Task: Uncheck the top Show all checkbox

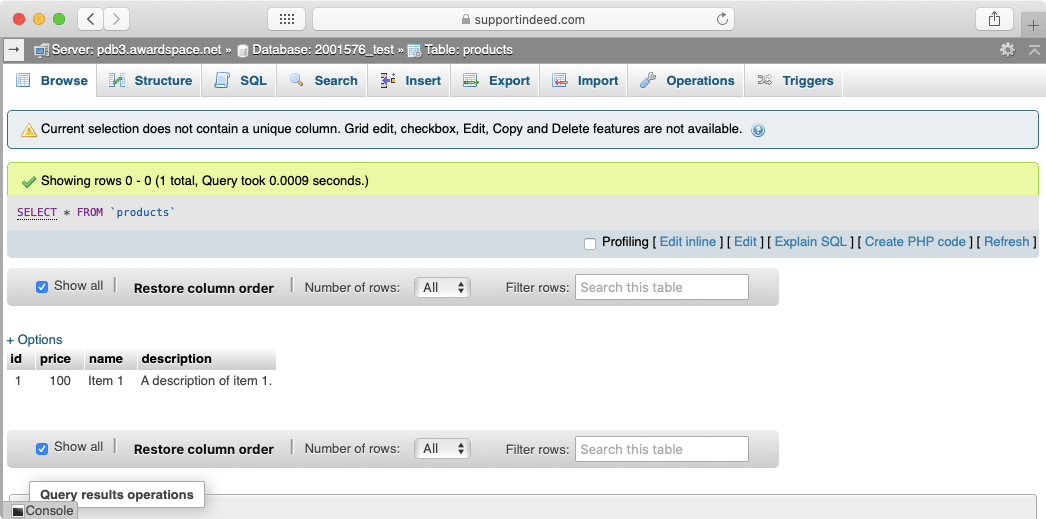Action: (42, 287)
